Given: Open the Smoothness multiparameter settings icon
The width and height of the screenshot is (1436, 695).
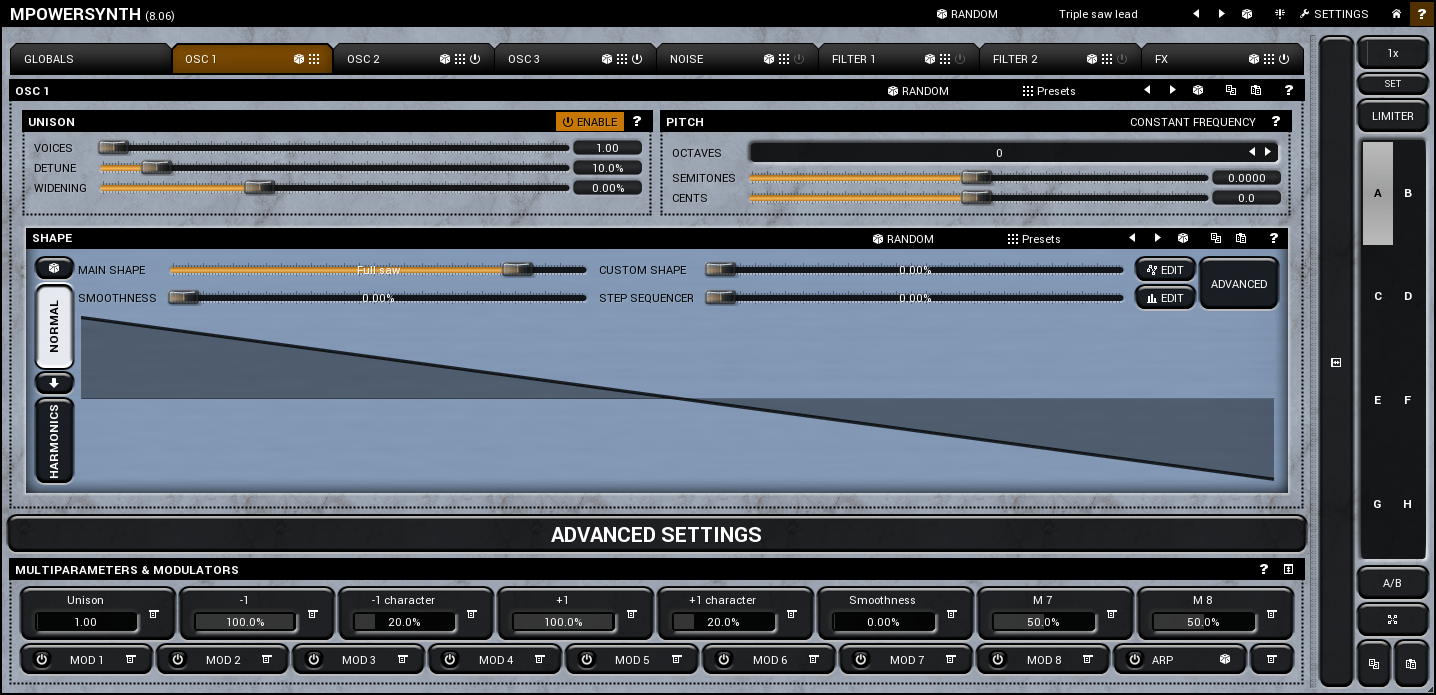Looking at the screenshot, I should [952, 614].
